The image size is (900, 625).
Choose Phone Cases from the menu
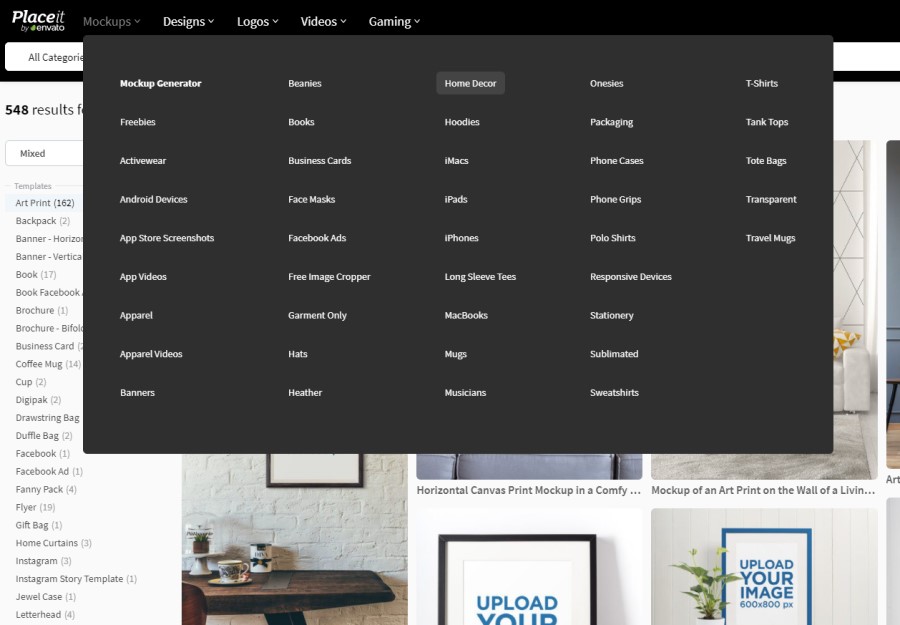tap(617, 161)
